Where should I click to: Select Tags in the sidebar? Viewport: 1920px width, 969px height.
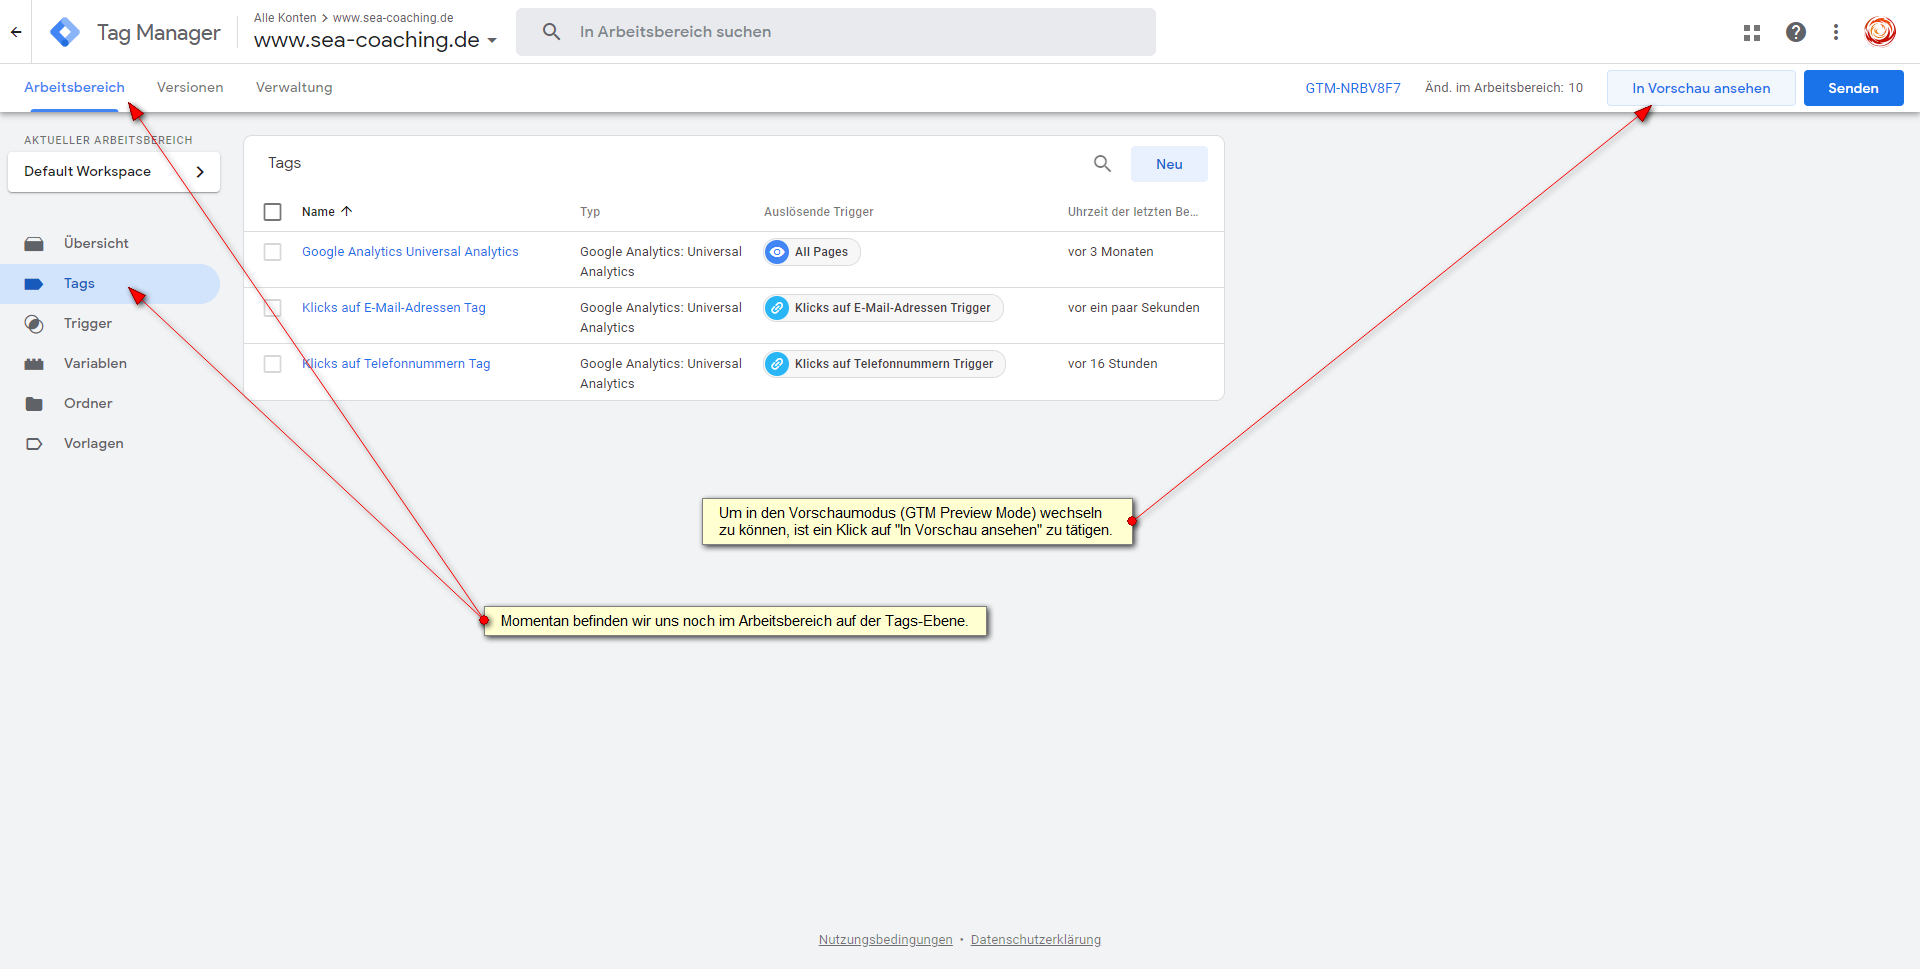[110, 284]
